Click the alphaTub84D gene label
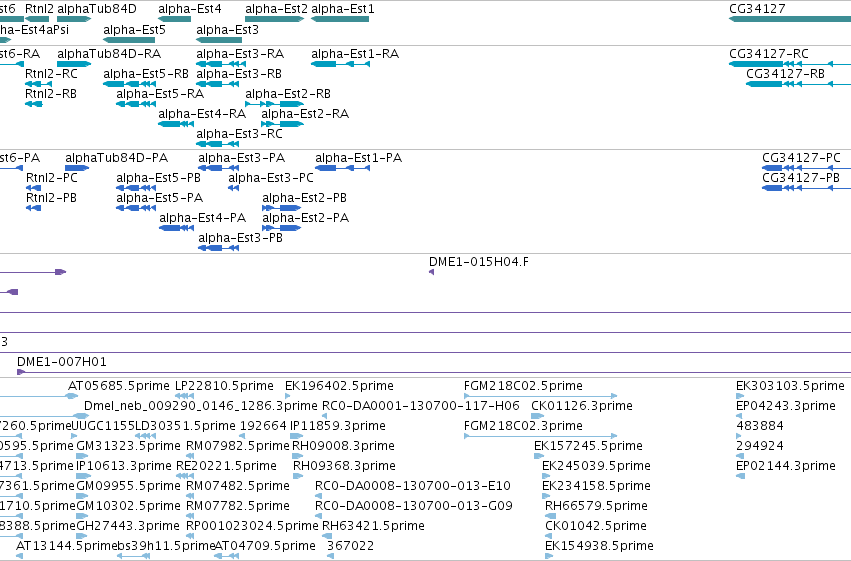The height and width of the screenshot is (561, 851). [x=97, y=9]
